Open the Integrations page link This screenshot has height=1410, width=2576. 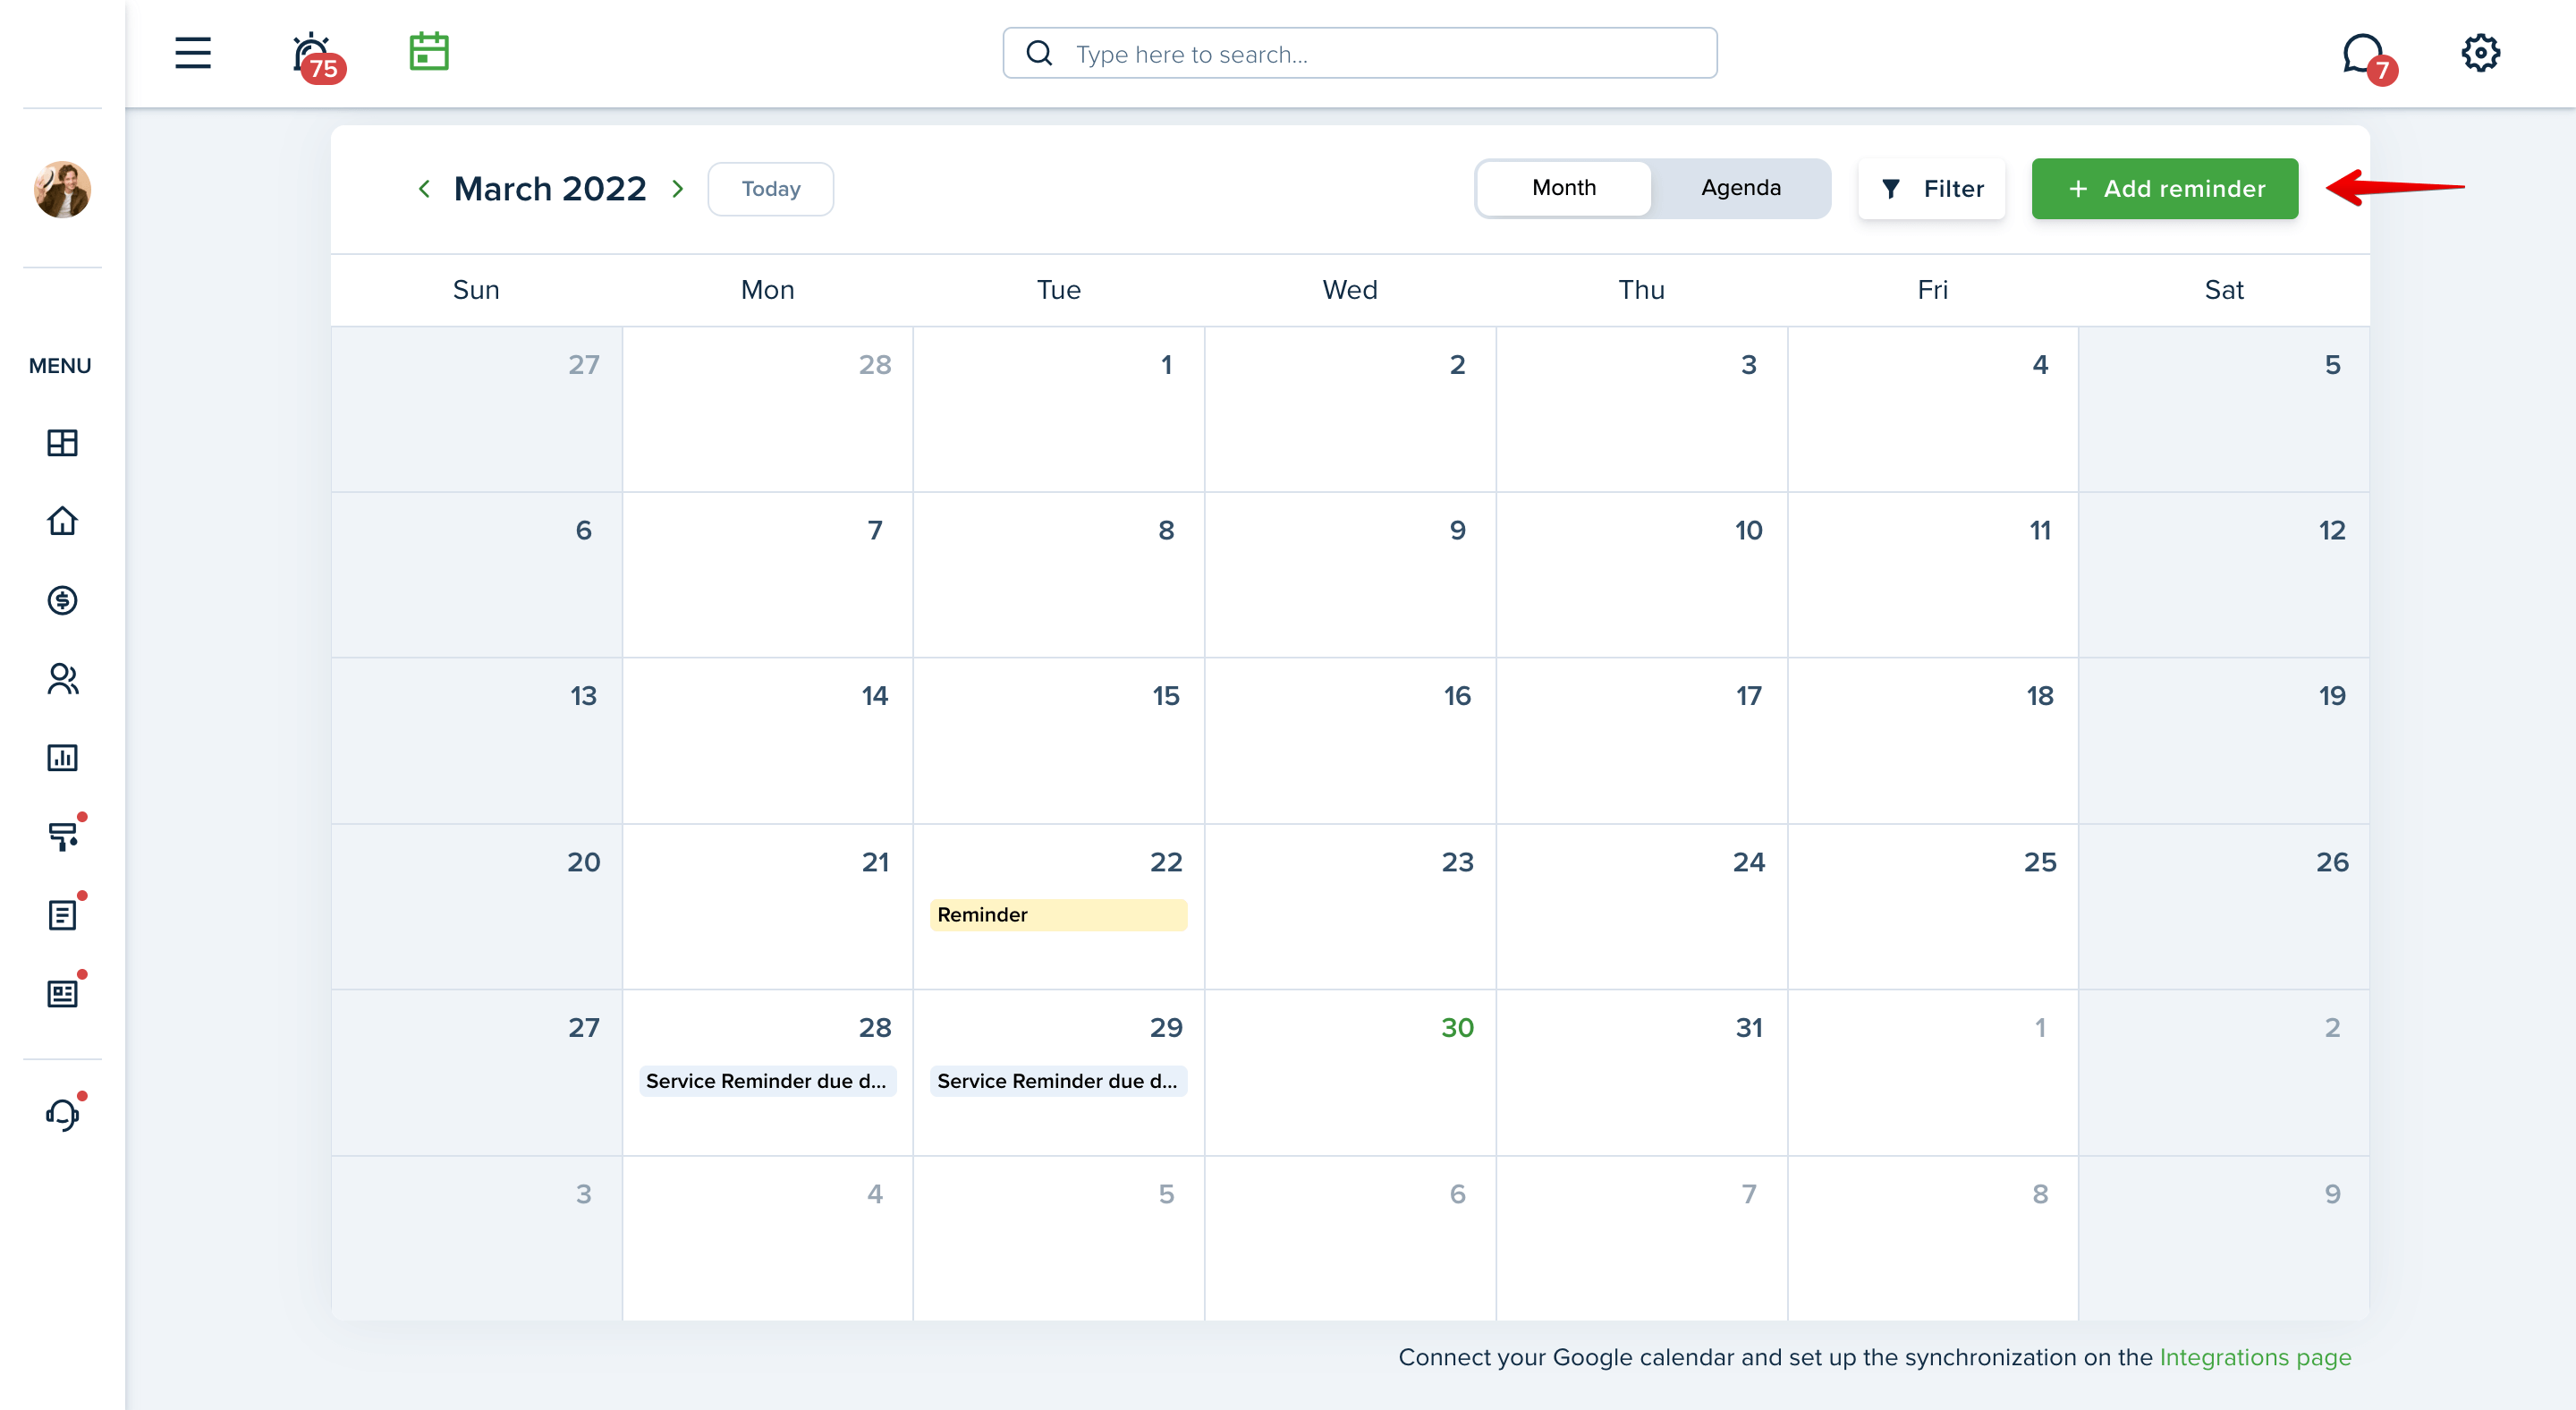coord(2255,1357)
